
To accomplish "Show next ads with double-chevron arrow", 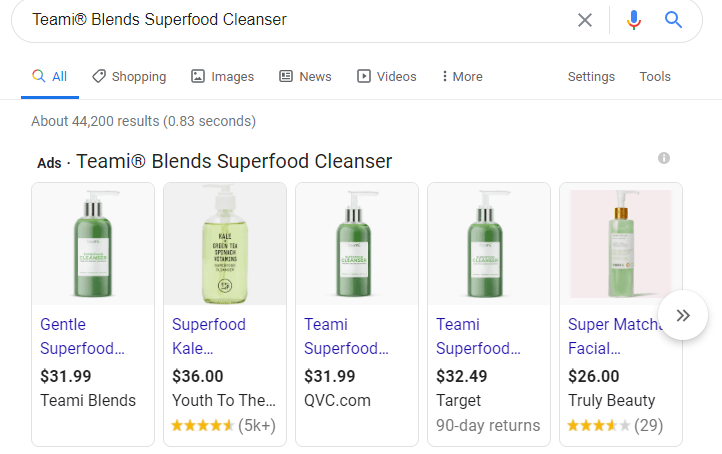I will click(x=683, y=315).
